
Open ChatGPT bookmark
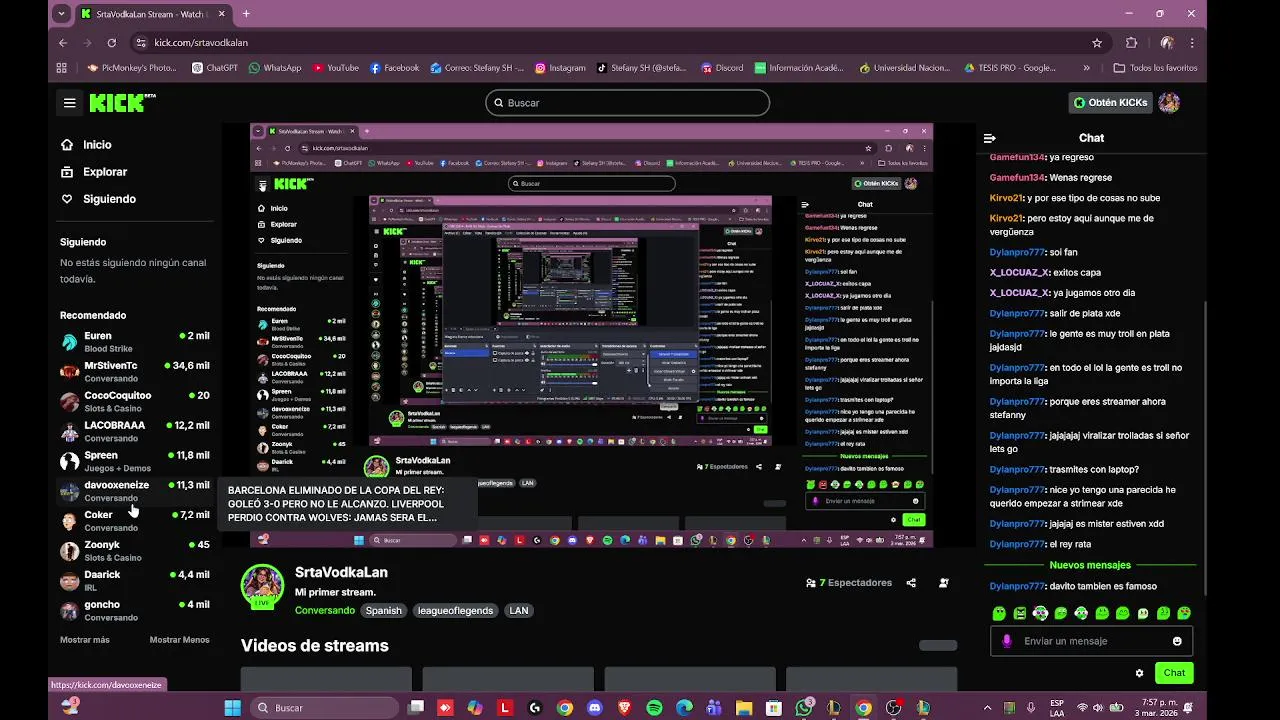[214, 68]
